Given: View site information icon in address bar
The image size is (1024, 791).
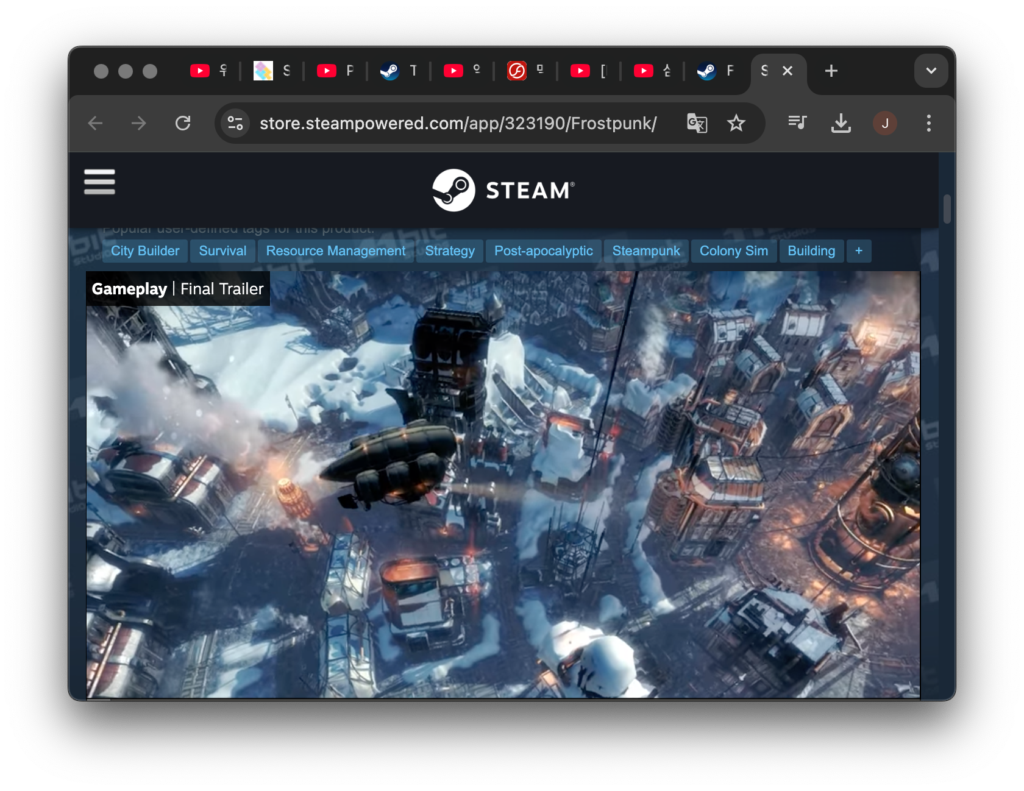Looking at the screenshot, I should 235,123.
